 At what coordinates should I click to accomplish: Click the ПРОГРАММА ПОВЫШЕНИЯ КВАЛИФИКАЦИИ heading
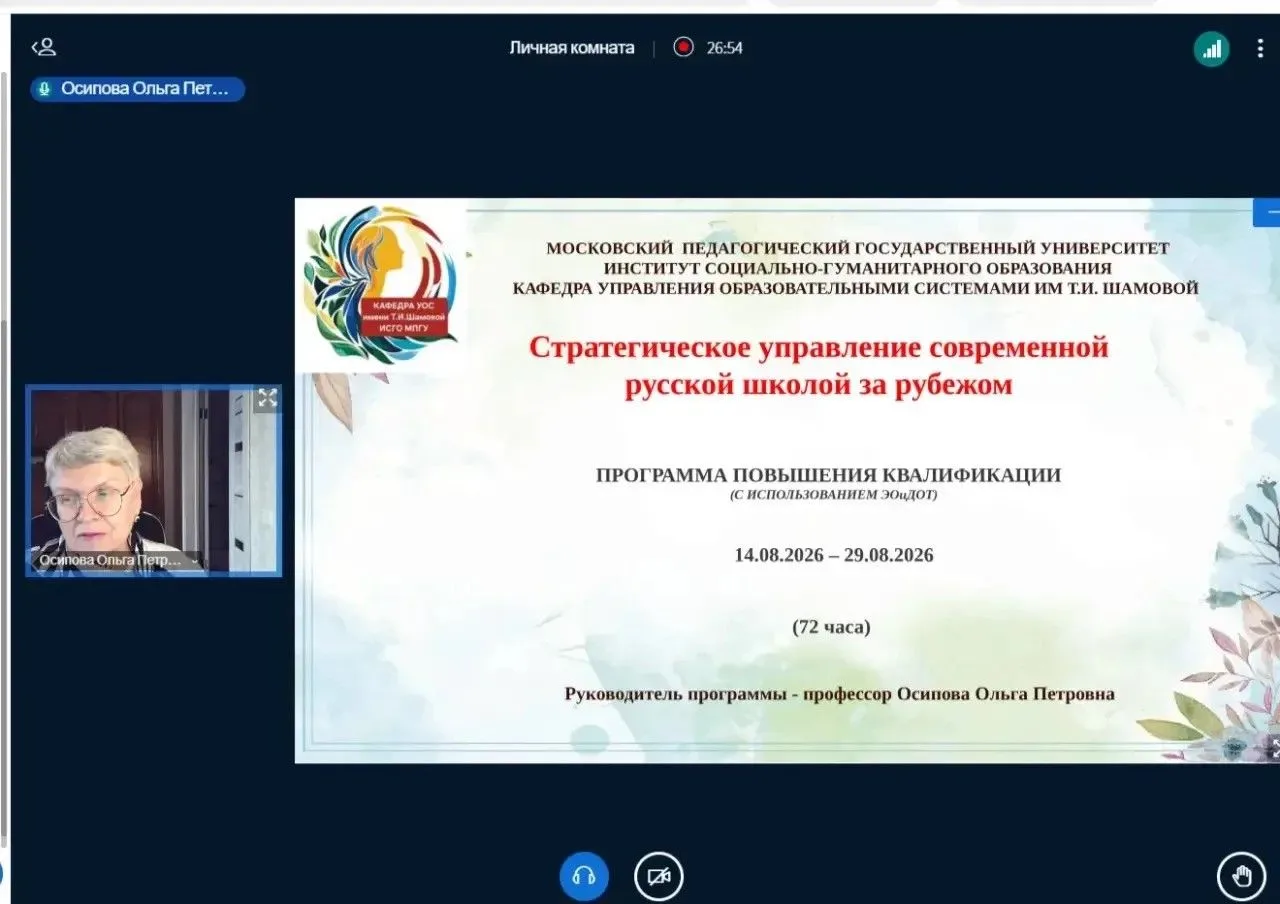pyautogui.click(x=828, y=475)
